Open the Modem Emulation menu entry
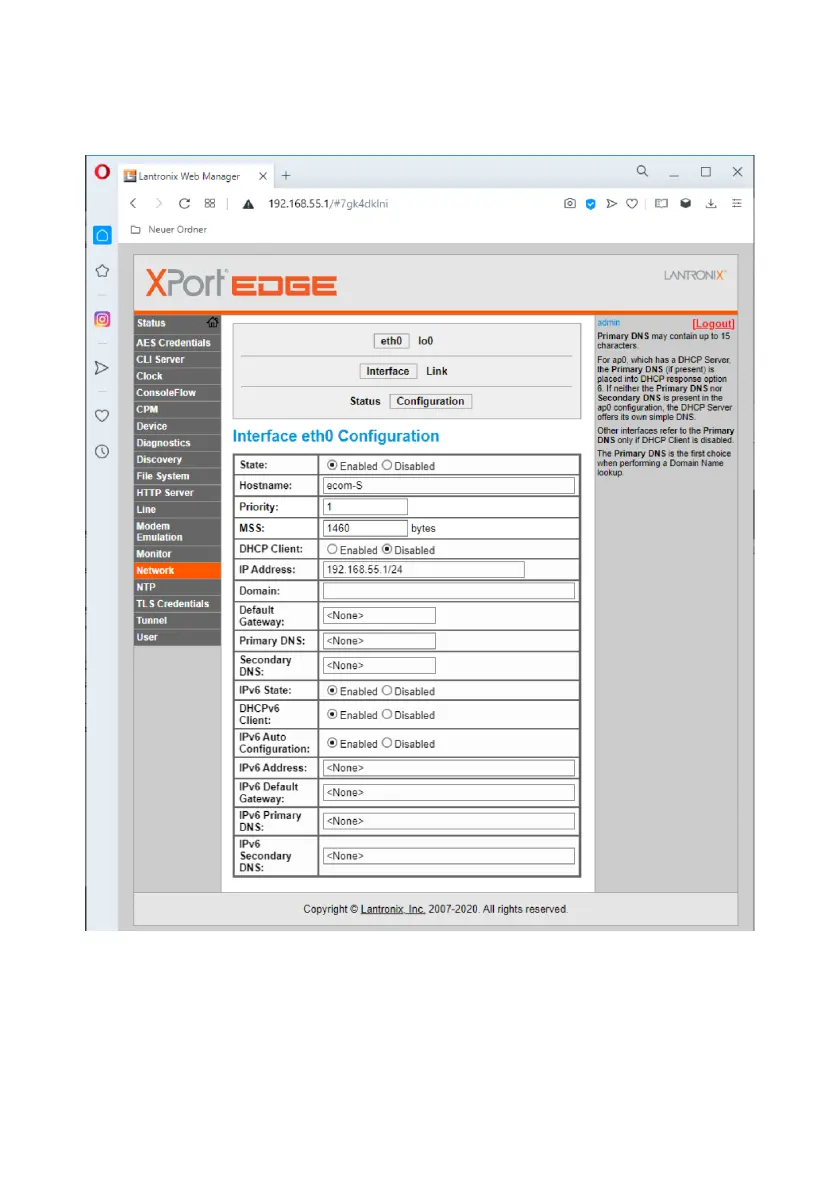The height and width of the screenshot is (1191, 840). (x=178, y=532)
